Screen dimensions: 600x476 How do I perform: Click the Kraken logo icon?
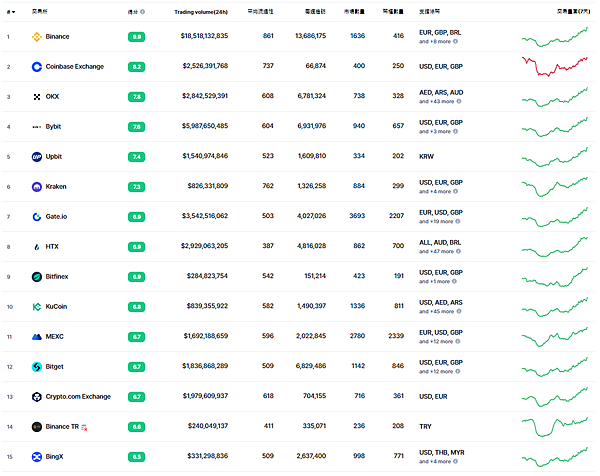37,187
